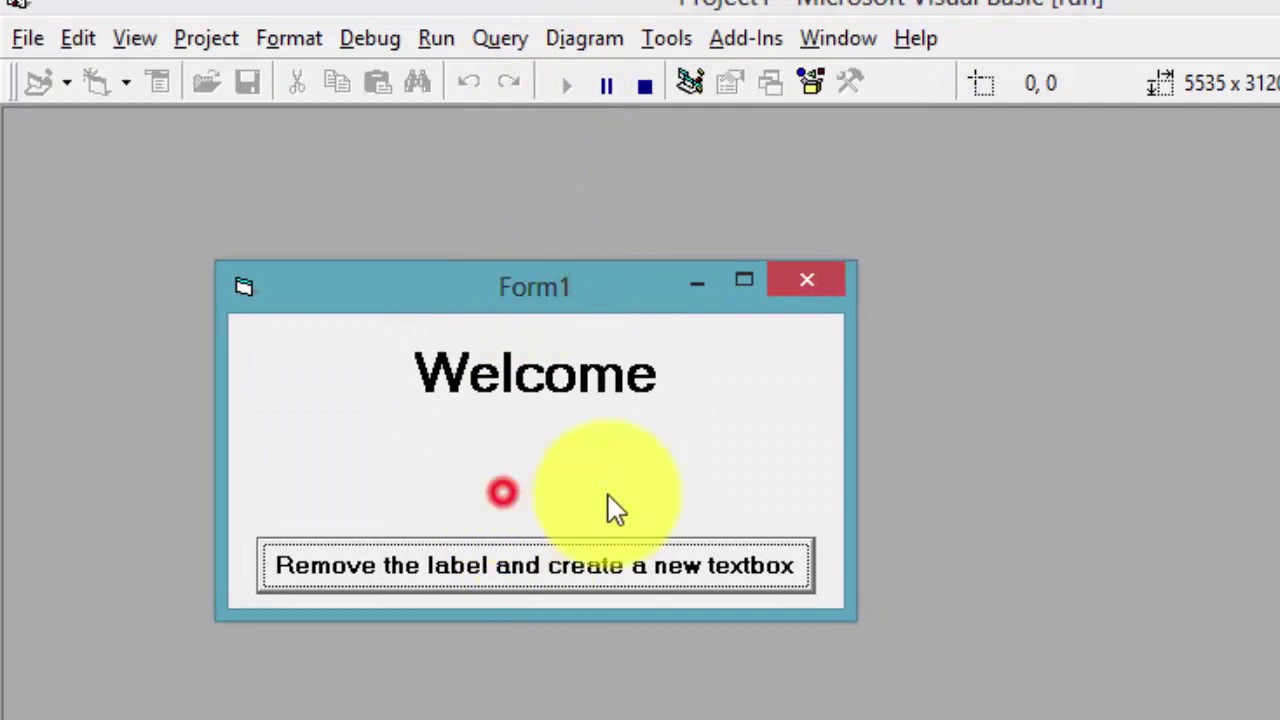The width and height of the screenshot is (1280, 720).
Task: Open the Menu Editor icon
Action: pyautogui.click(x=158, y=83)
